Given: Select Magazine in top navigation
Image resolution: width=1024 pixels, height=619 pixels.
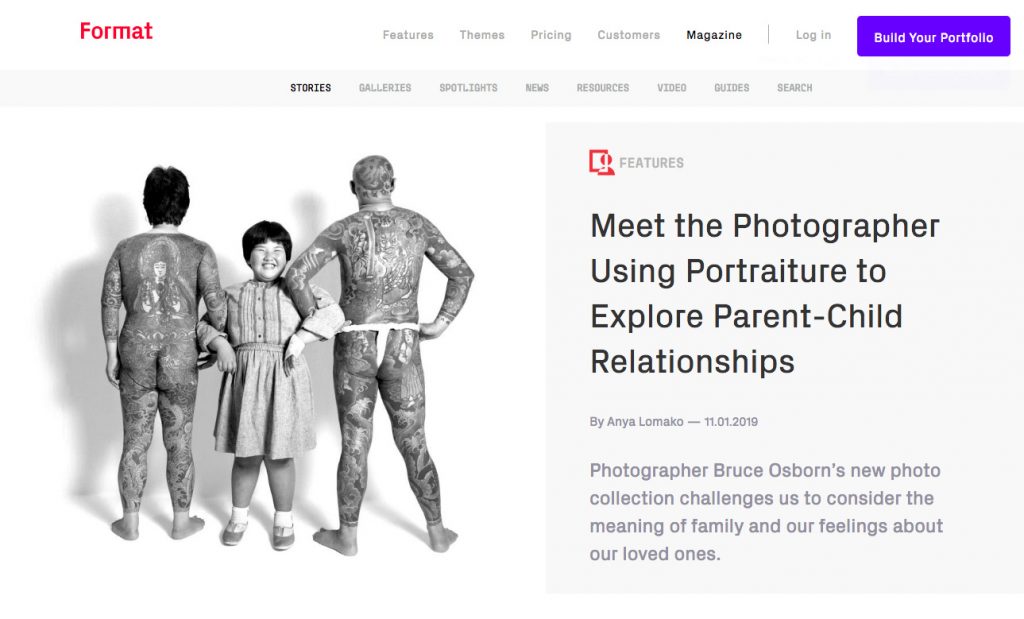Looking at the screenshot, I should (714, 35).
